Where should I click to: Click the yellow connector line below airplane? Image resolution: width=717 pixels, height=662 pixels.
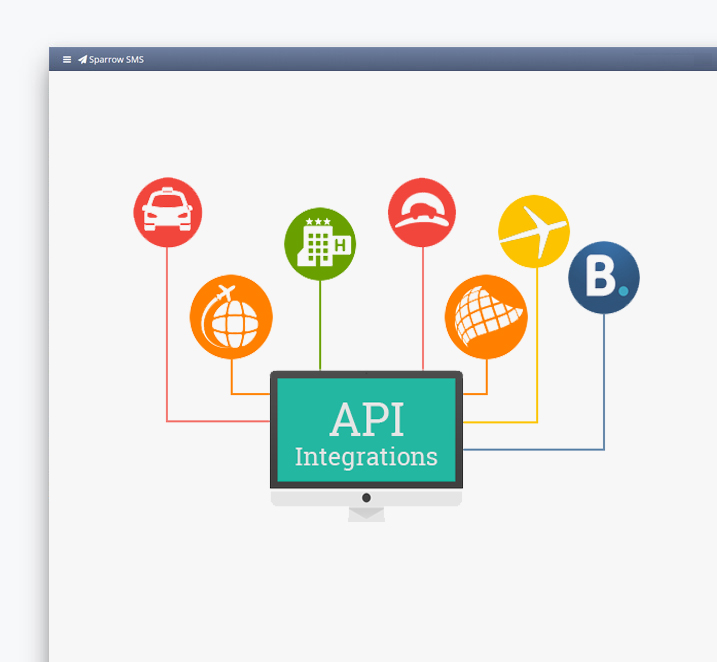pos(537,350)
